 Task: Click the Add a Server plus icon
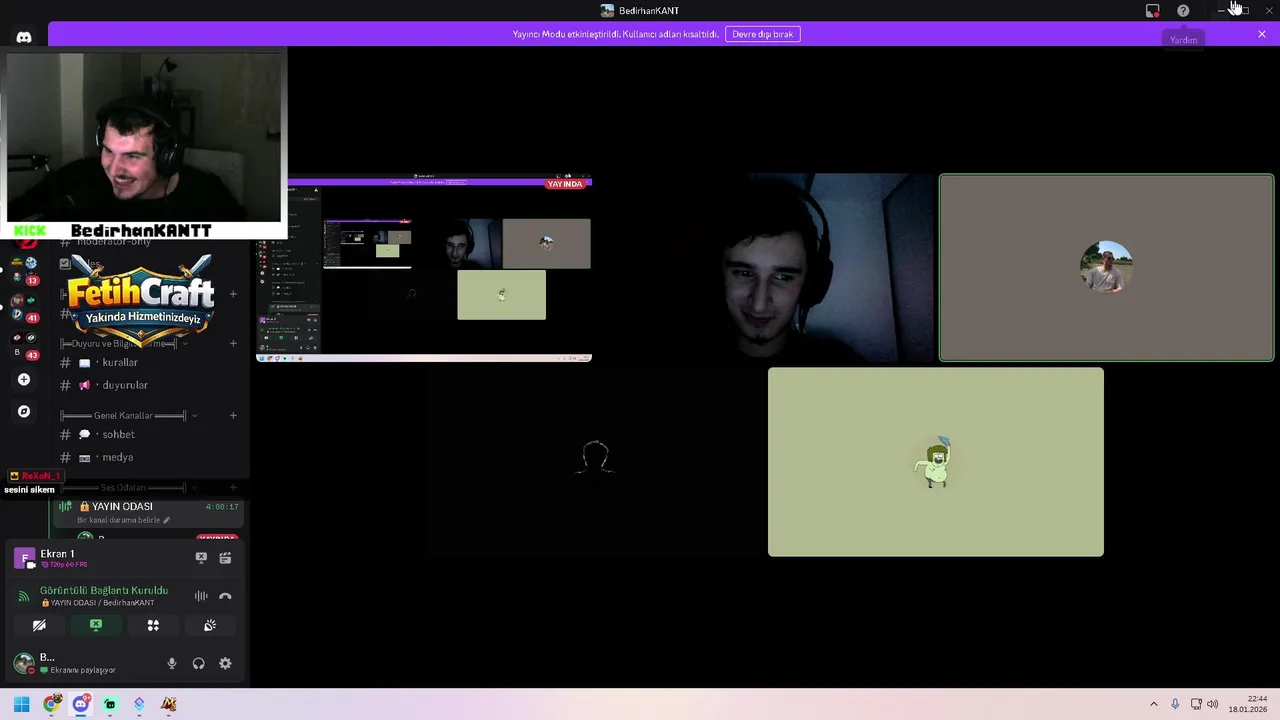24,379
